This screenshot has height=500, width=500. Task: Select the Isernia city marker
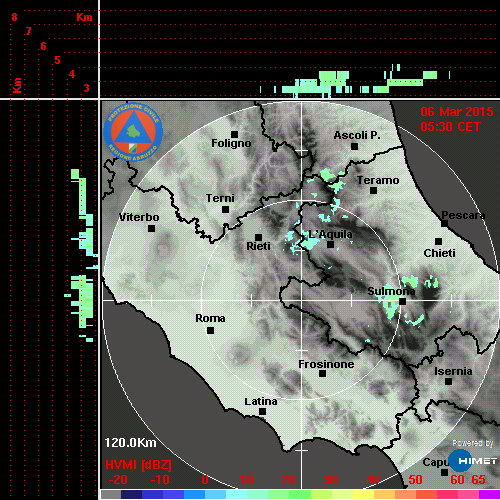coord(449,381)
